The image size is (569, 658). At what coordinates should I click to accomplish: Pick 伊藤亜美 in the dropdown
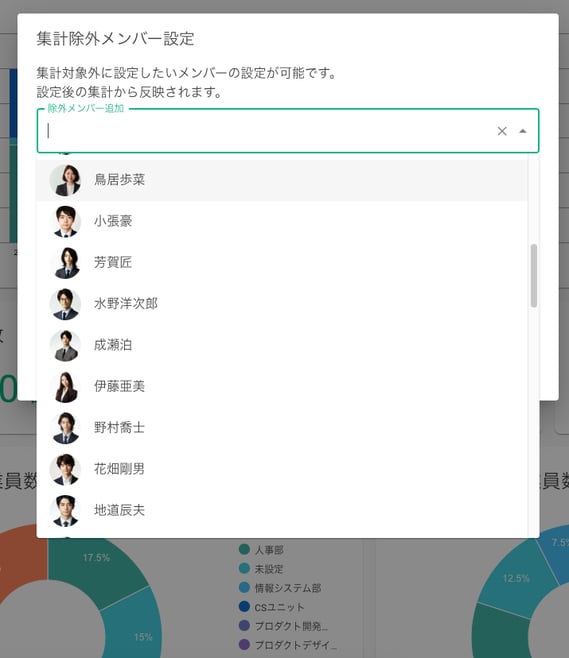282,386
